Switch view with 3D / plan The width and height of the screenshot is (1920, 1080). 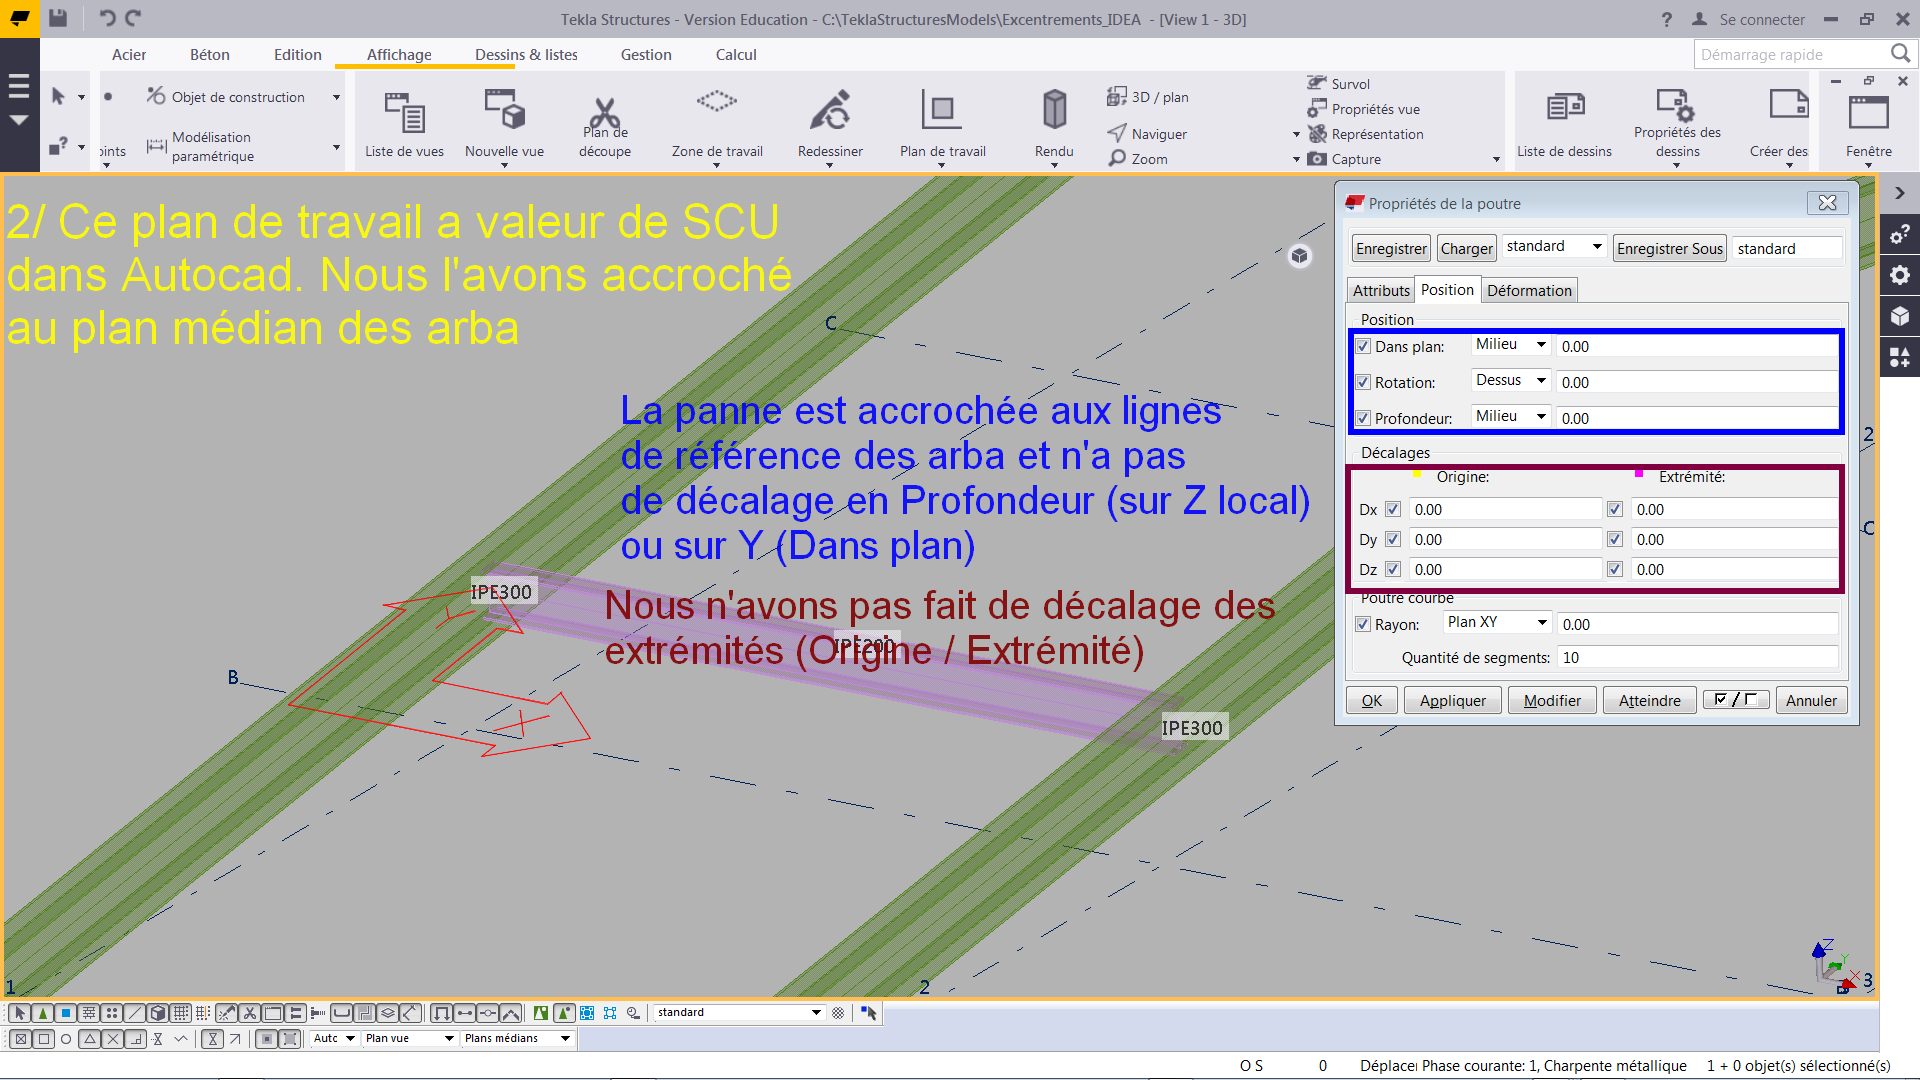pyautogui.click(x=1148, y=97)
